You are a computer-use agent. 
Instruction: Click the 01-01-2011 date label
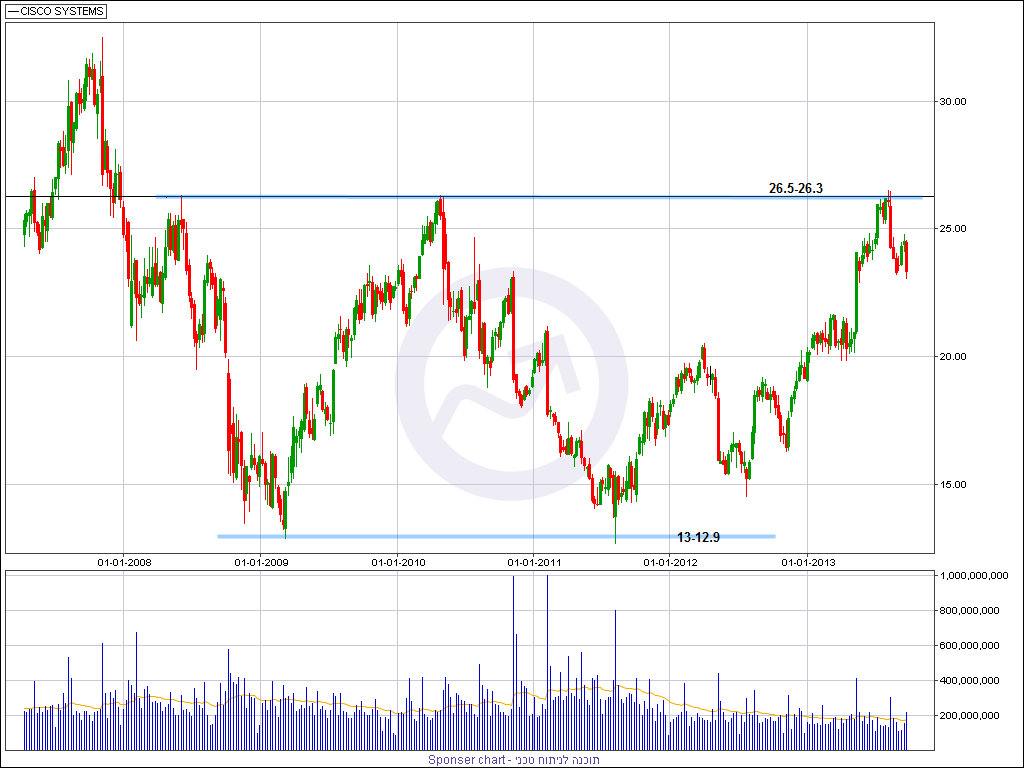534,562
